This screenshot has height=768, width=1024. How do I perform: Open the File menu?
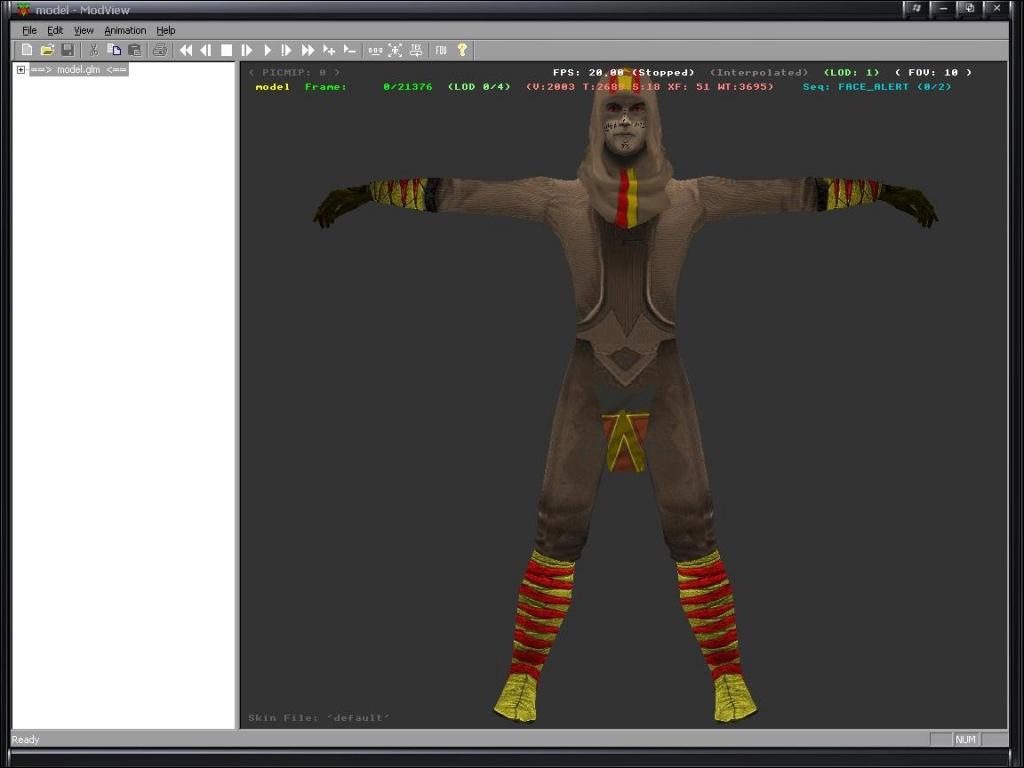coord(29,31)
